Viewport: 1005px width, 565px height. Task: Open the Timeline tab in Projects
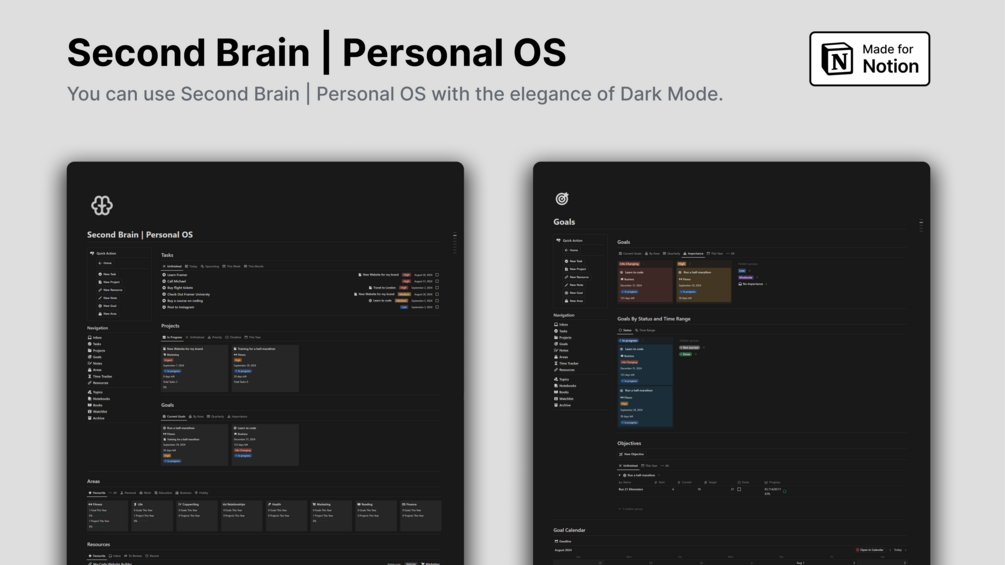pos(233,337)
